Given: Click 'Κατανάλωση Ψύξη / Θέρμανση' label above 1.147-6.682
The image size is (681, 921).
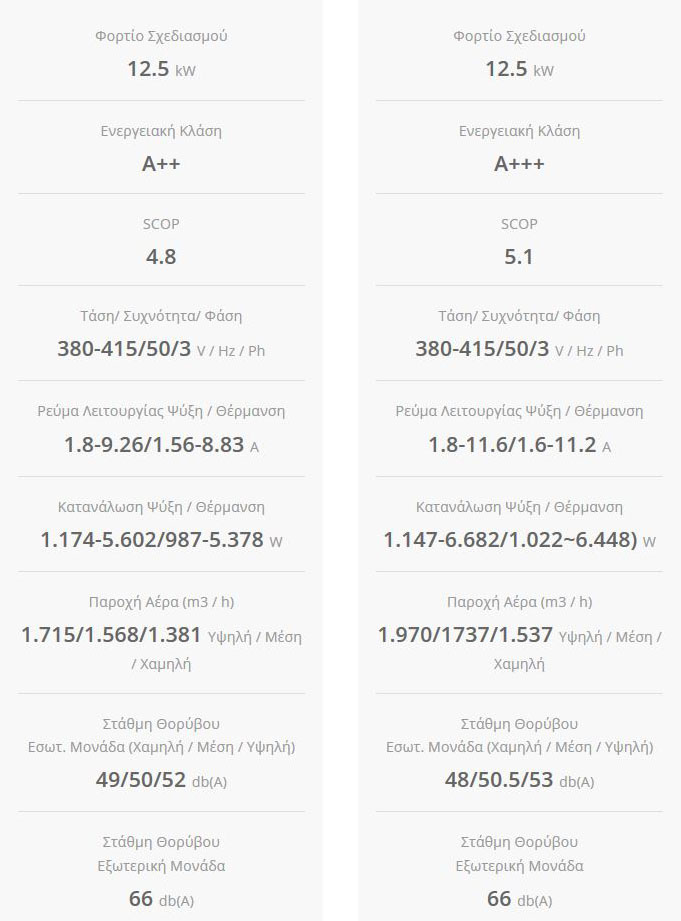Looking at the screenshot, I should (x=519, y=507).
